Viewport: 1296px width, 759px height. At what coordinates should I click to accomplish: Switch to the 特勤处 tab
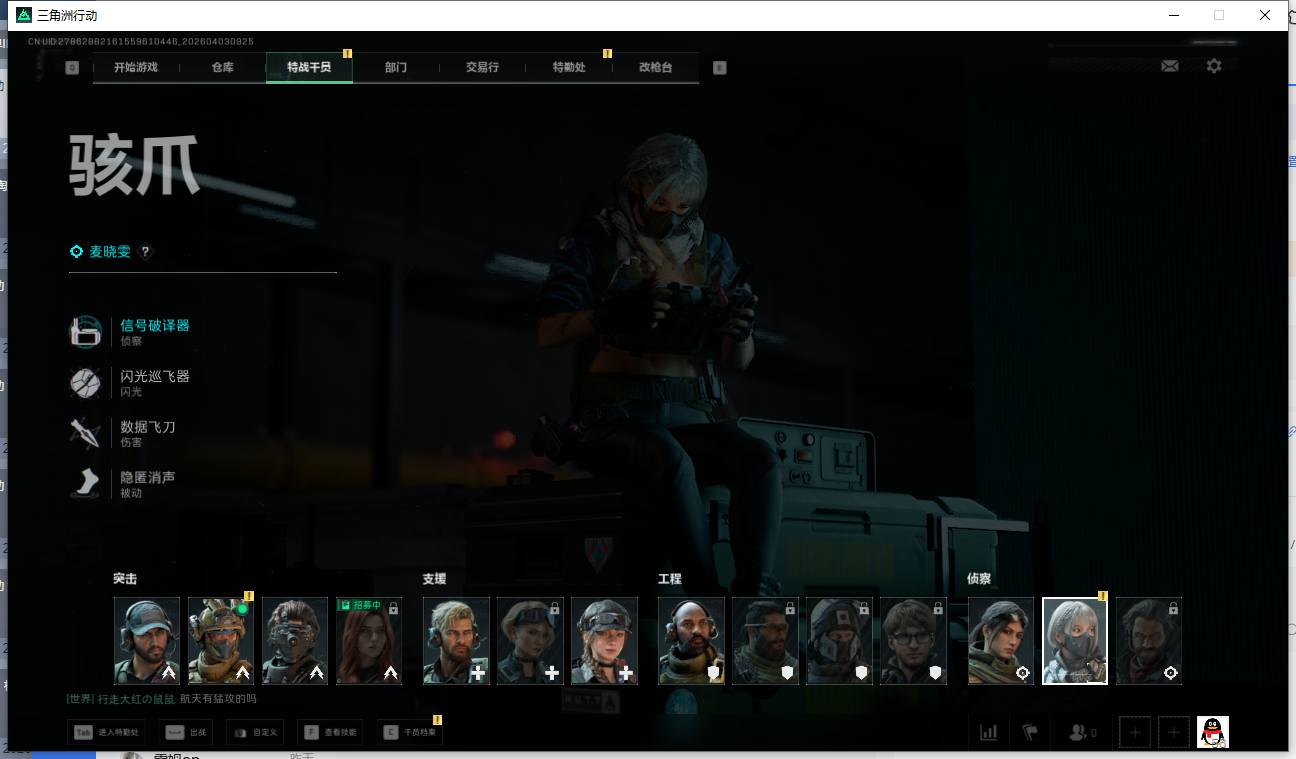tap(569, 68)
